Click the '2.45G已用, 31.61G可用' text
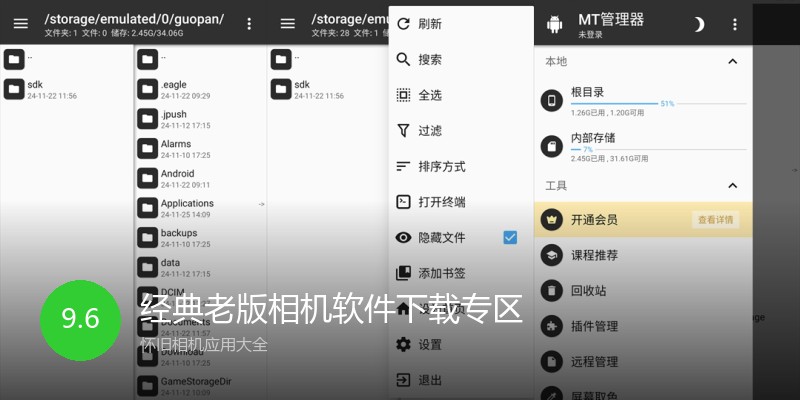The height and width of the screenshot is (400, 800). pos(609,159)
